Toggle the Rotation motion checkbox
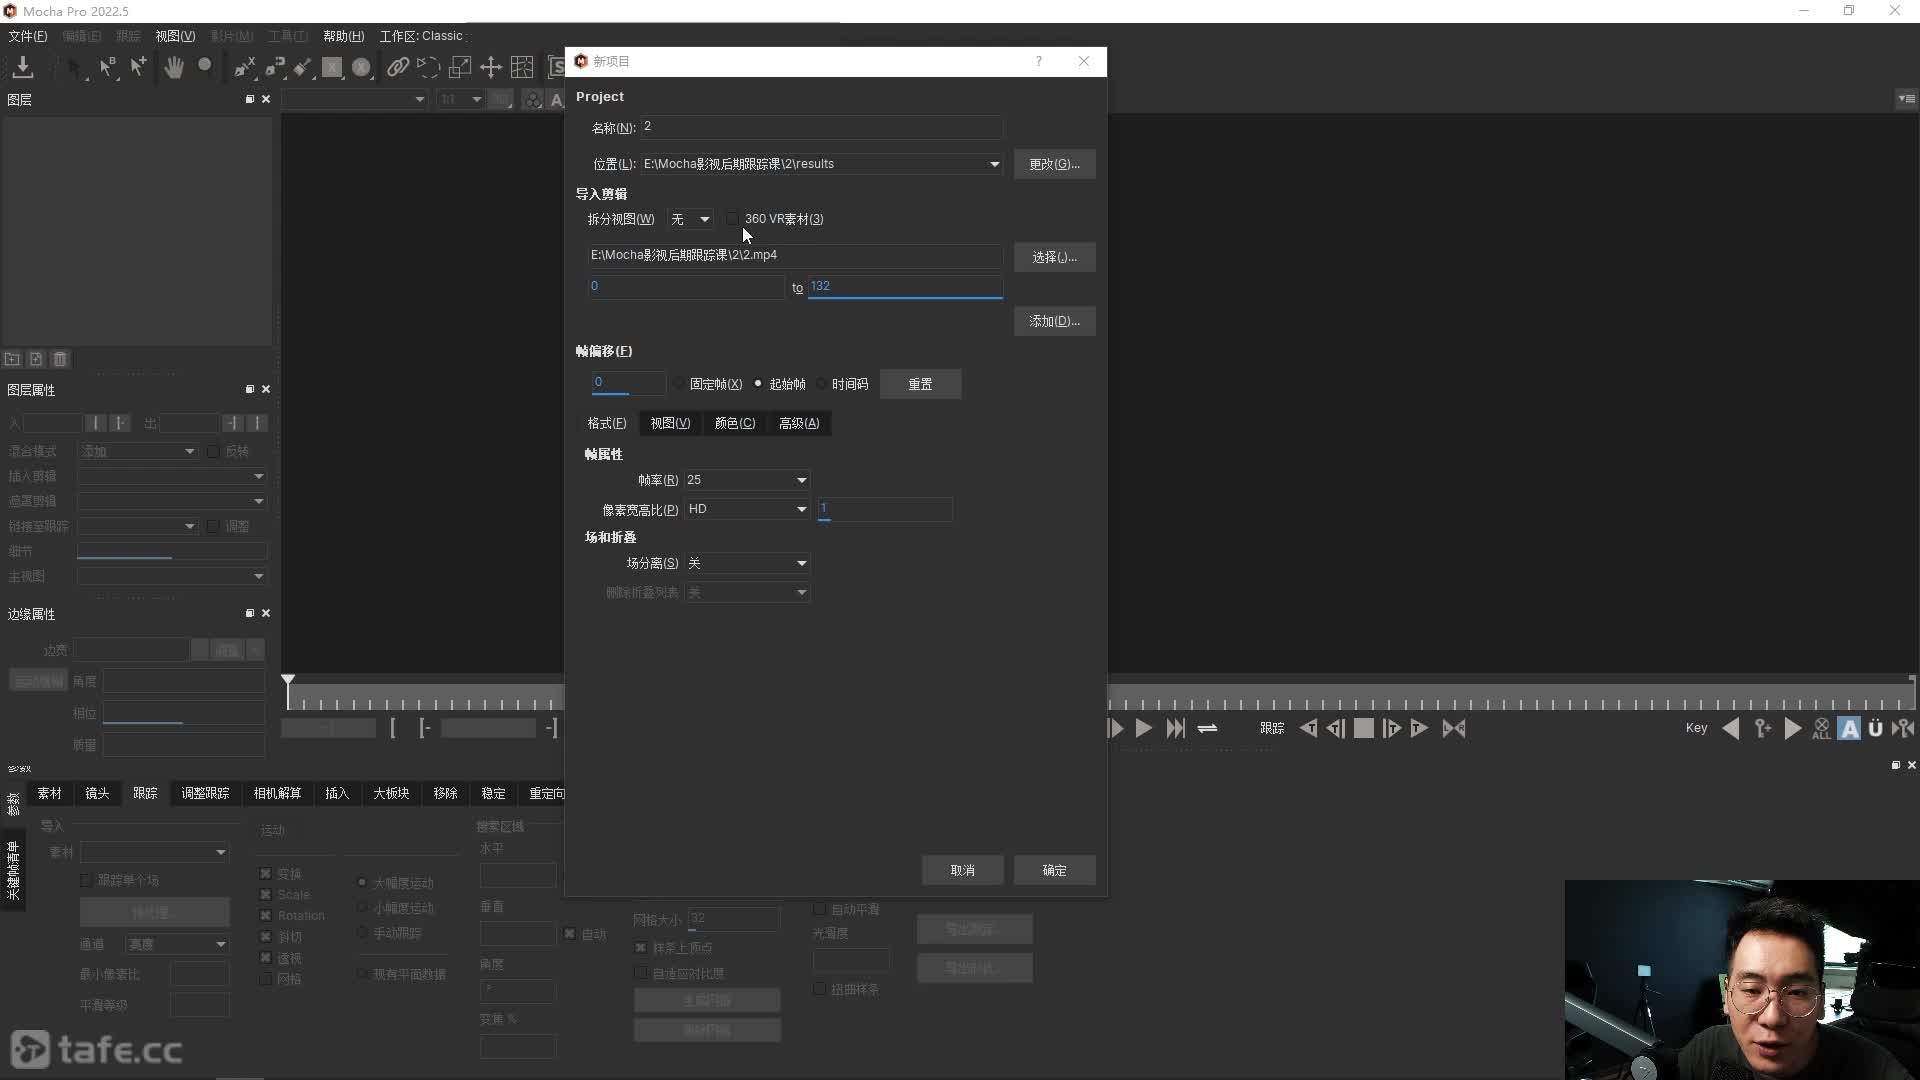Screen dimensions: 1920x1080 click(265, 915)
